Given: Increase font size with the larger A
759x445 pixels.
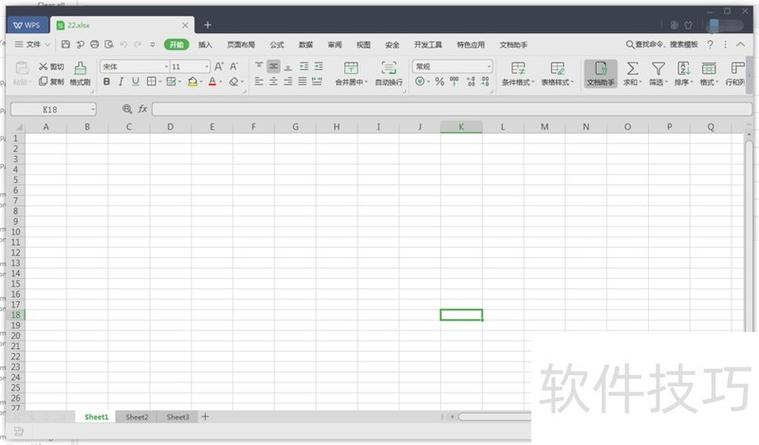Looking at the screenshot, I should pyautogui.click(x=219, y=66).
